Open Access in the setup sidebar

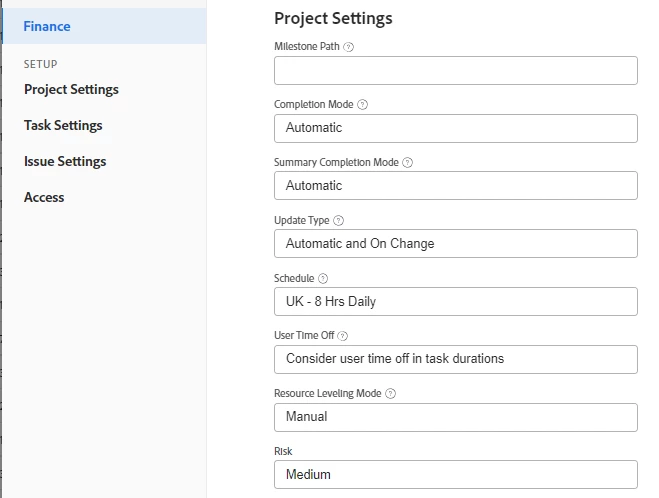[44, 197]
